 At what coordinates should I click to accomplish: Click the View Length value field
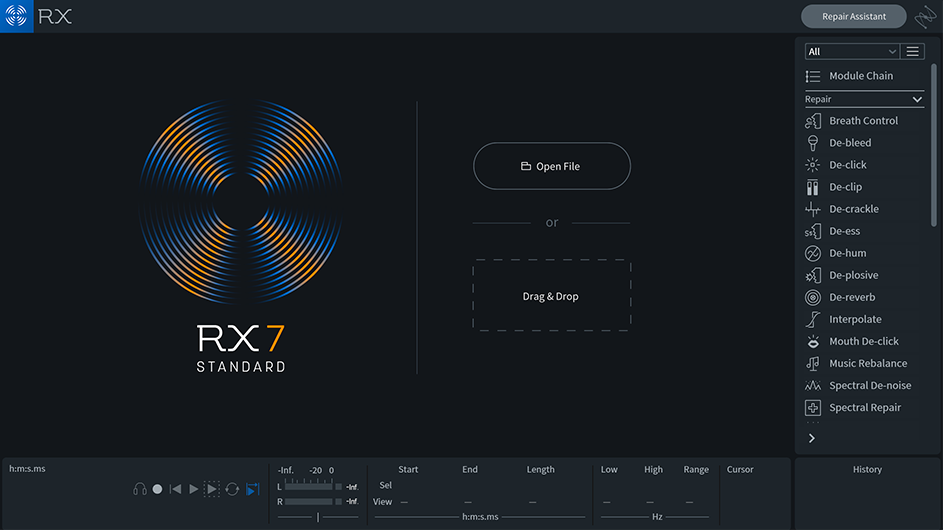point(533,502)
